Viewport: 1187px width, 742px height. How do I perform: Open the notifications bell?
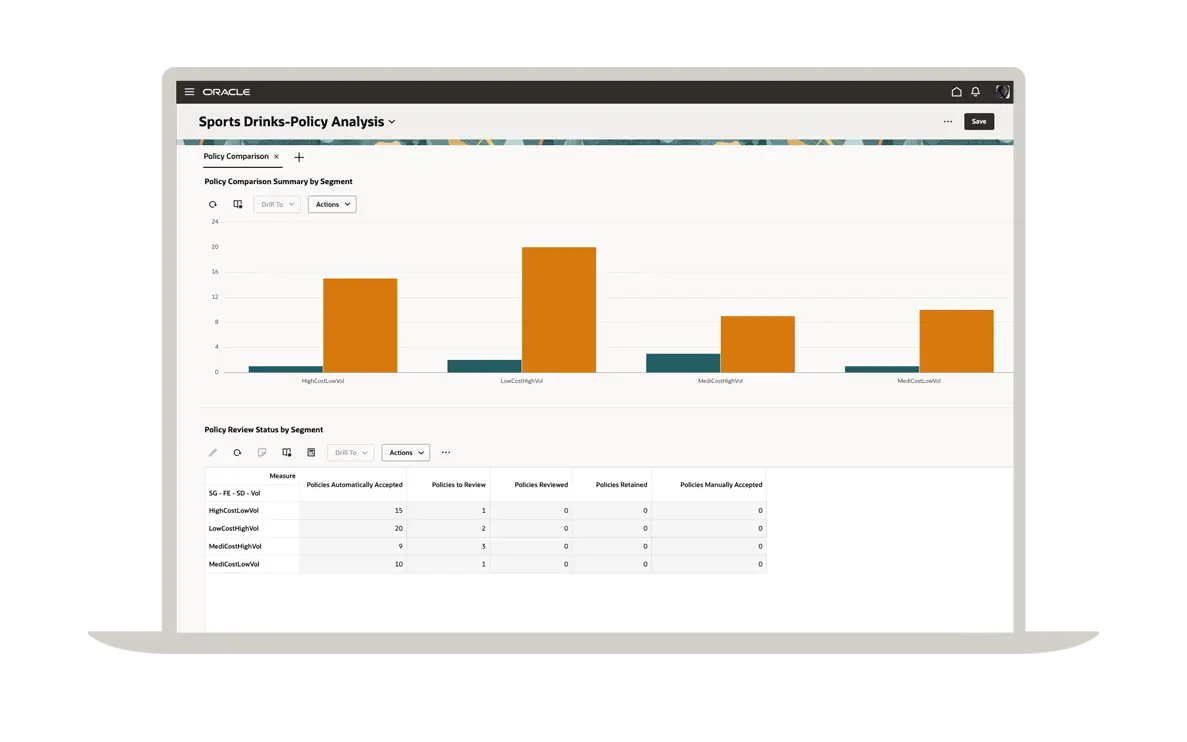click(x=976, y=92)
